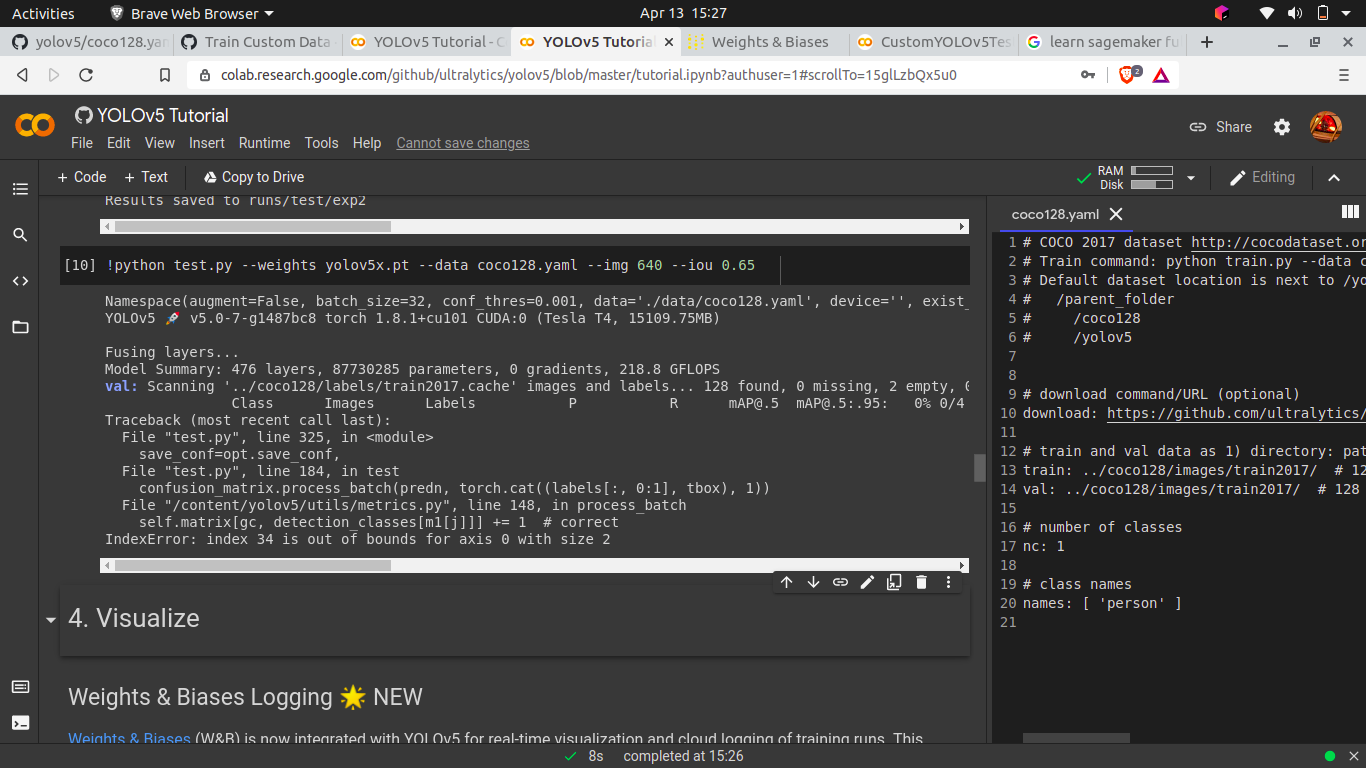1366x768 pixels.
Task: Open the Tools menu
Action: click(x=321, y=143)
